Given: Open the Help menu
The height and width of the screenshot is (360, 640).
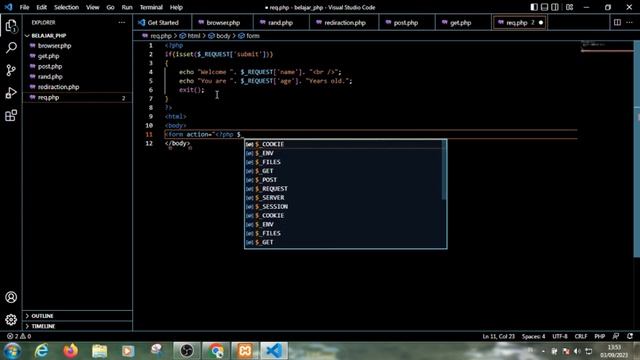Looking at the screenshot, I should 176,7.
